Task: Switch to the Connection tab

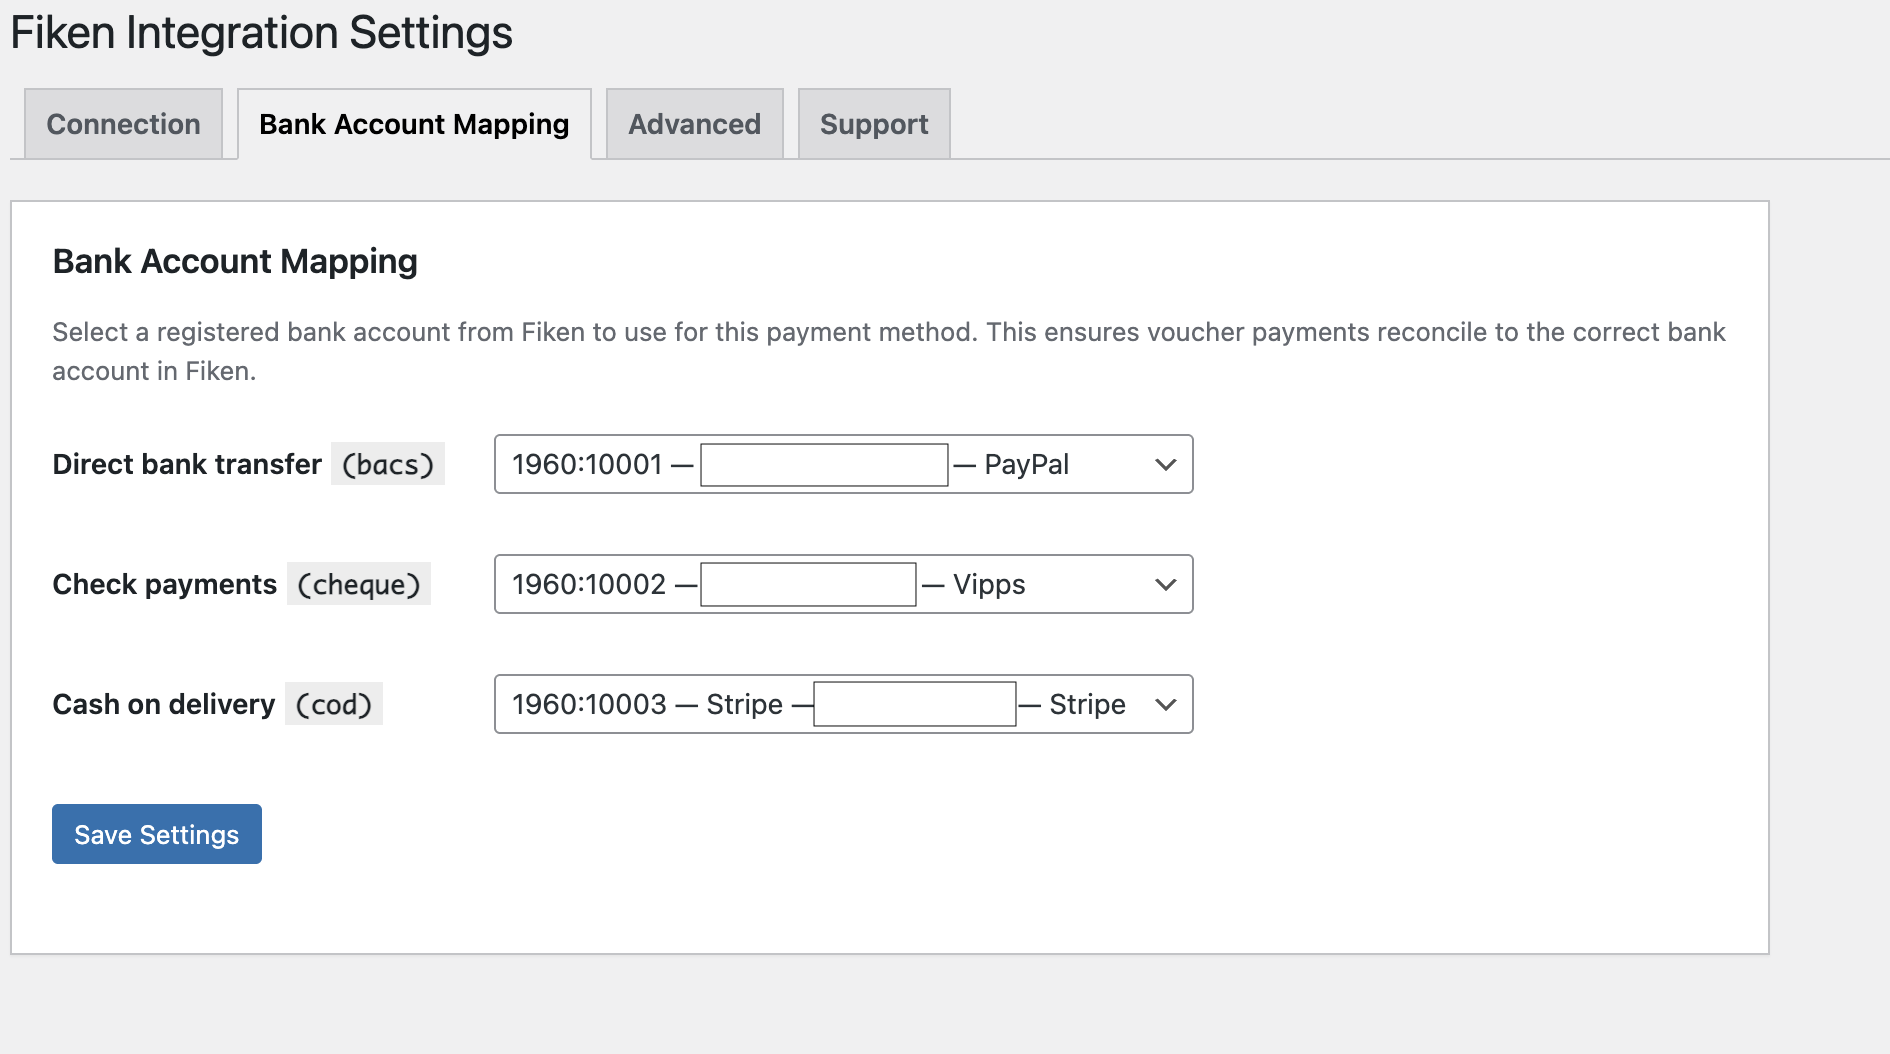Action: (x=122, y=123)
